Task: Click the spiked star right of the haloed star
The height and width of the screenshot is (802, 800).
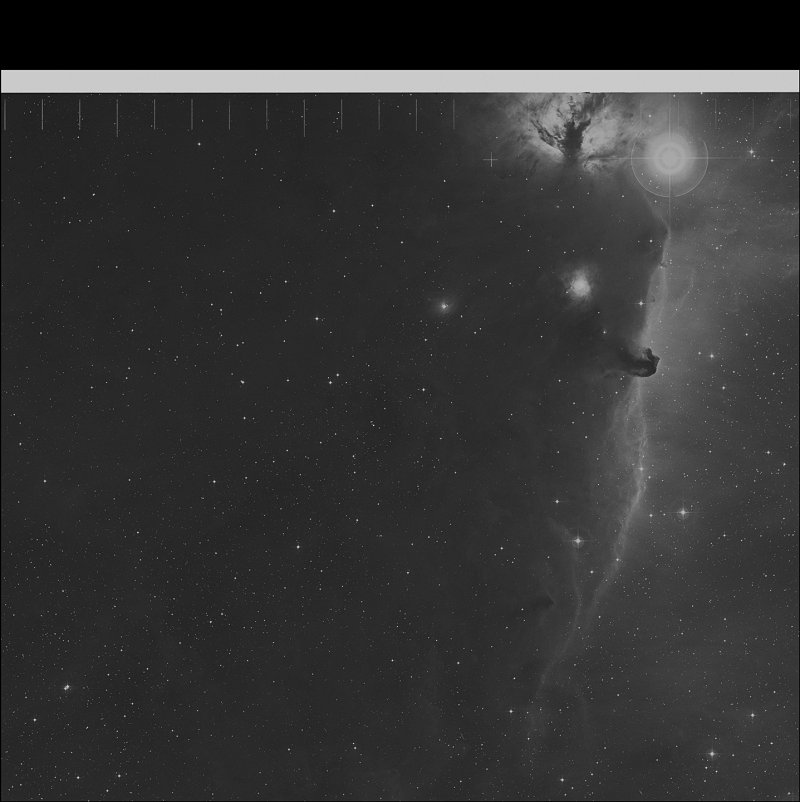Action: (750, 153)
